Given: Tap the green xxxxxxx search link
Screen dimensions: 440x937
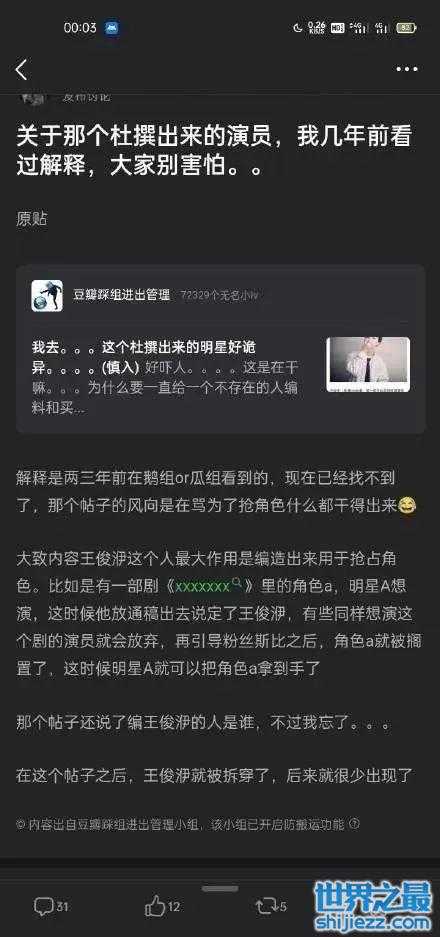Looking at the screenshot, I should tap(203, 586).
